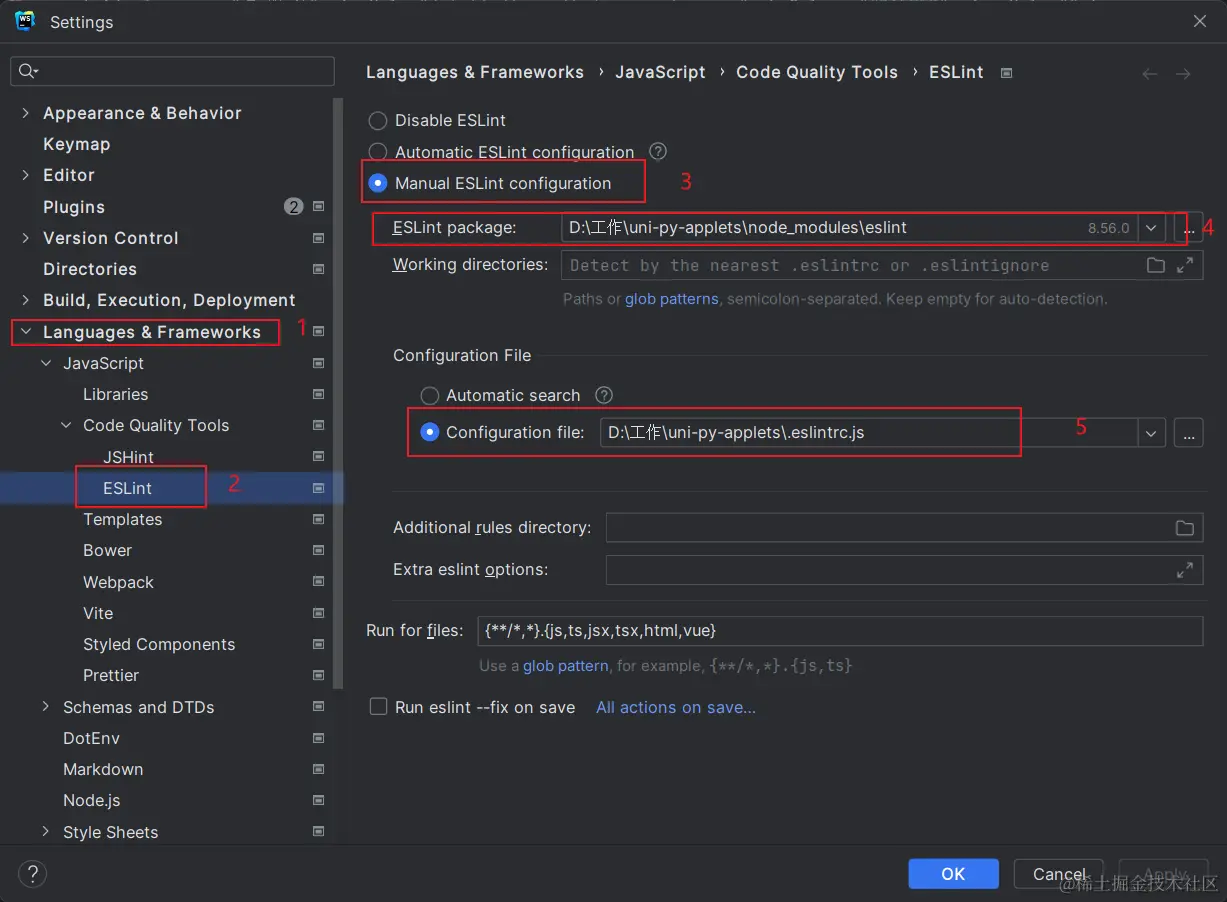1227x902 pixels.
Task: Click project settings icon on Code Quality Tools row
Action: (319, 425)
